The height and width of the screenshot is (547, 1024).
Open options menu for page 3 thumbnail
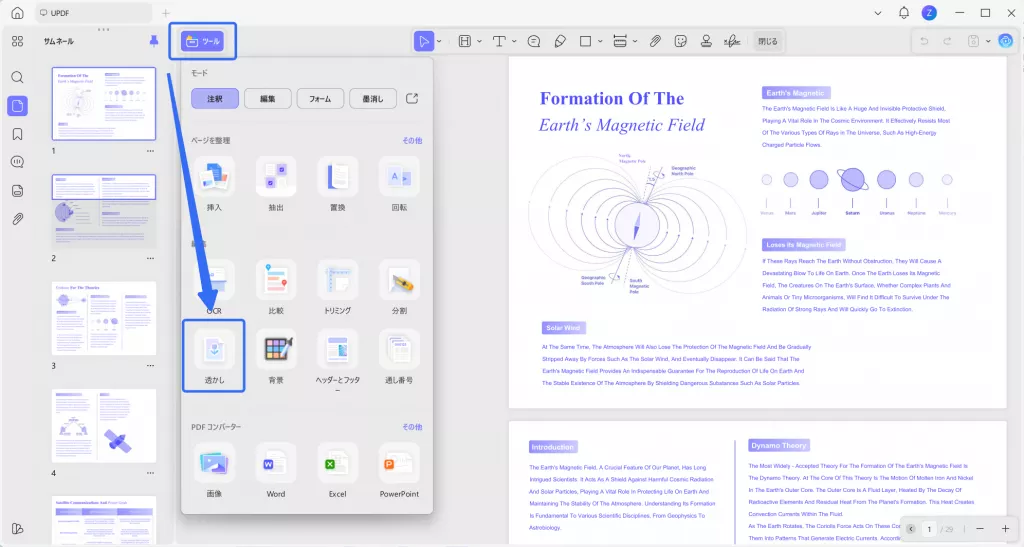click(151, 366)
